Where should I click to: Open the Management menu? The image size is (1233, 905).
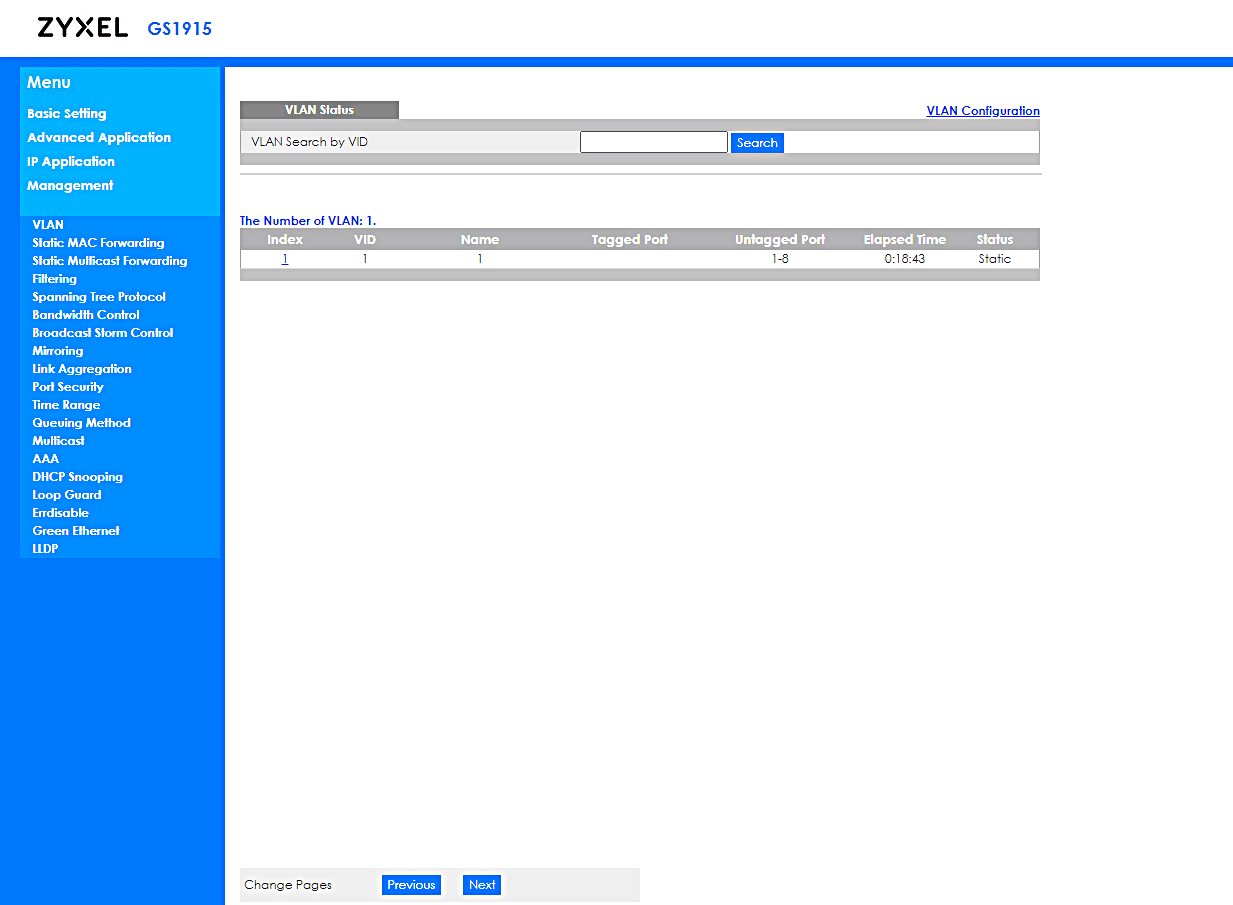point(70,186)
